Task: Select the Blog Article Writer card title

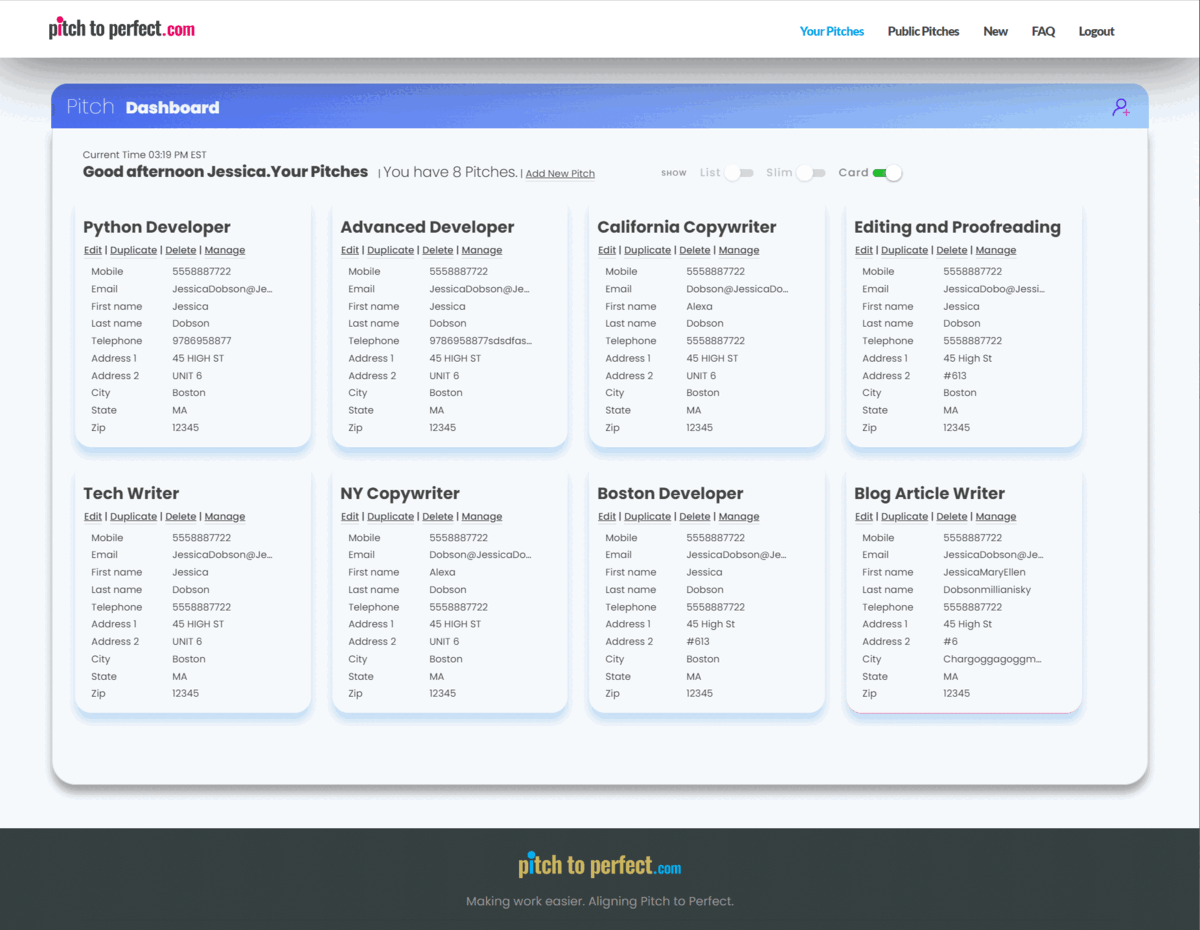Action: pyautogui.click(x=929, y=493)
